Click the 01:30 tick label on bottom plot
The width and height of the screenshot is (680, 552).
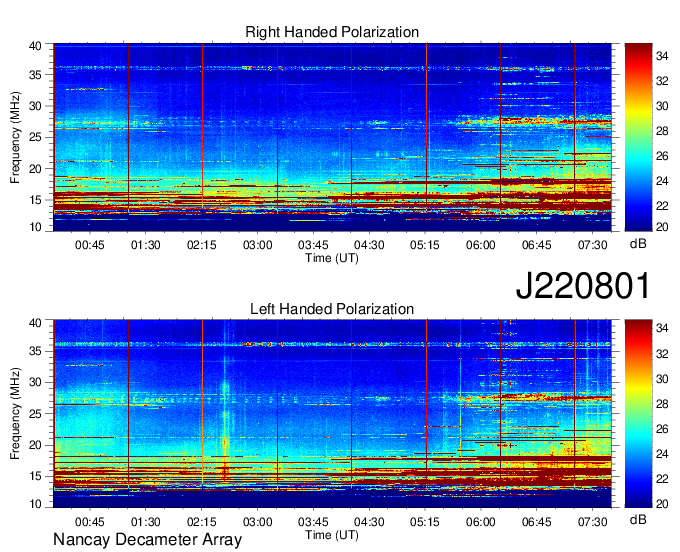tap(146, 522)
